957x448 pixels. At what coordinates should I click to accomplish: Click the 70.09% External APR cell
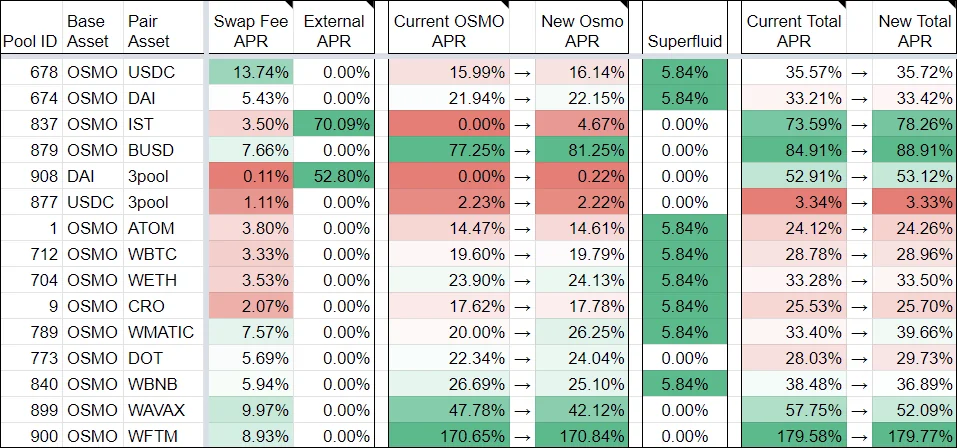[334, 124]
